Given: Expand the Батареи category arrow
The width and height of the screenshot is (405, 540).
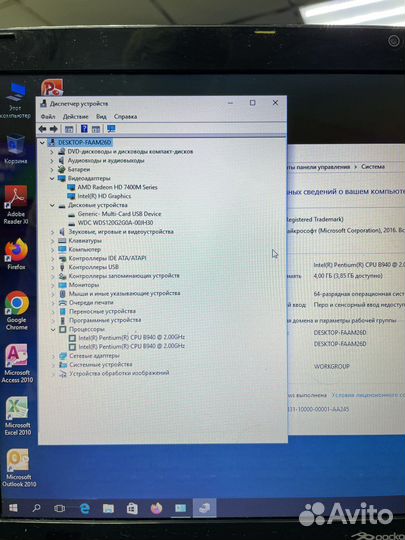Looking at the screenshot, I should click(52, 169).
